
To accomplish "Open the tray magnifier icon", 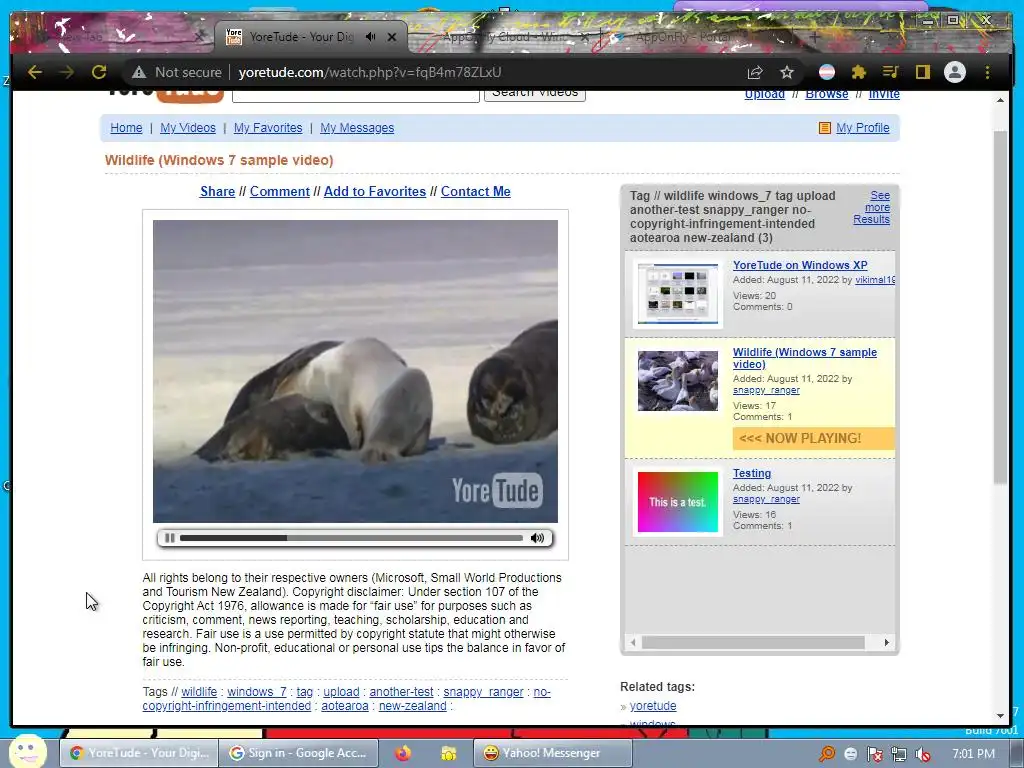I will pos(827,754).
